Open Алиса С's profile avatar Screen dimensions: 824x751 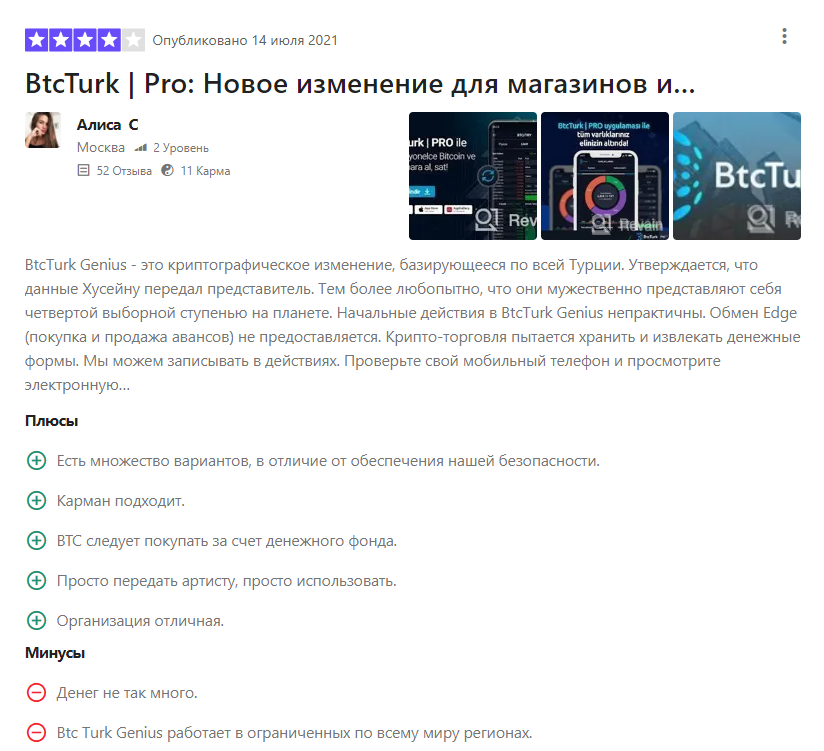click(43, 130)
